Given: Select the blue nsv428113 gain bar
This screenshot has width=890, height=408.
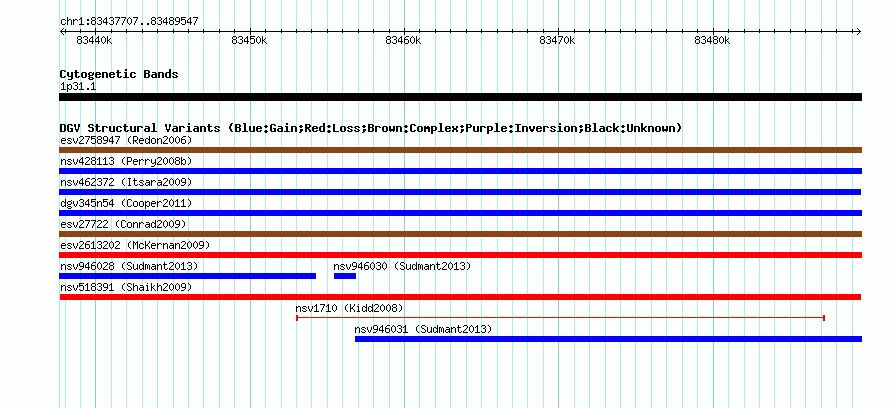Looking at the screenshot, I should pyautogui.click(x=460, y=171).
